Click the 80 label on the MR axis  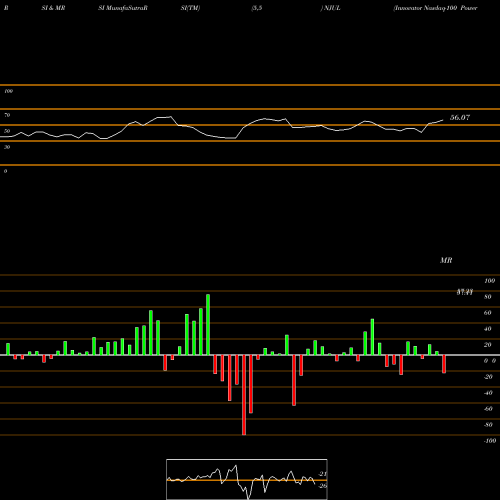[x=488, y=297]
